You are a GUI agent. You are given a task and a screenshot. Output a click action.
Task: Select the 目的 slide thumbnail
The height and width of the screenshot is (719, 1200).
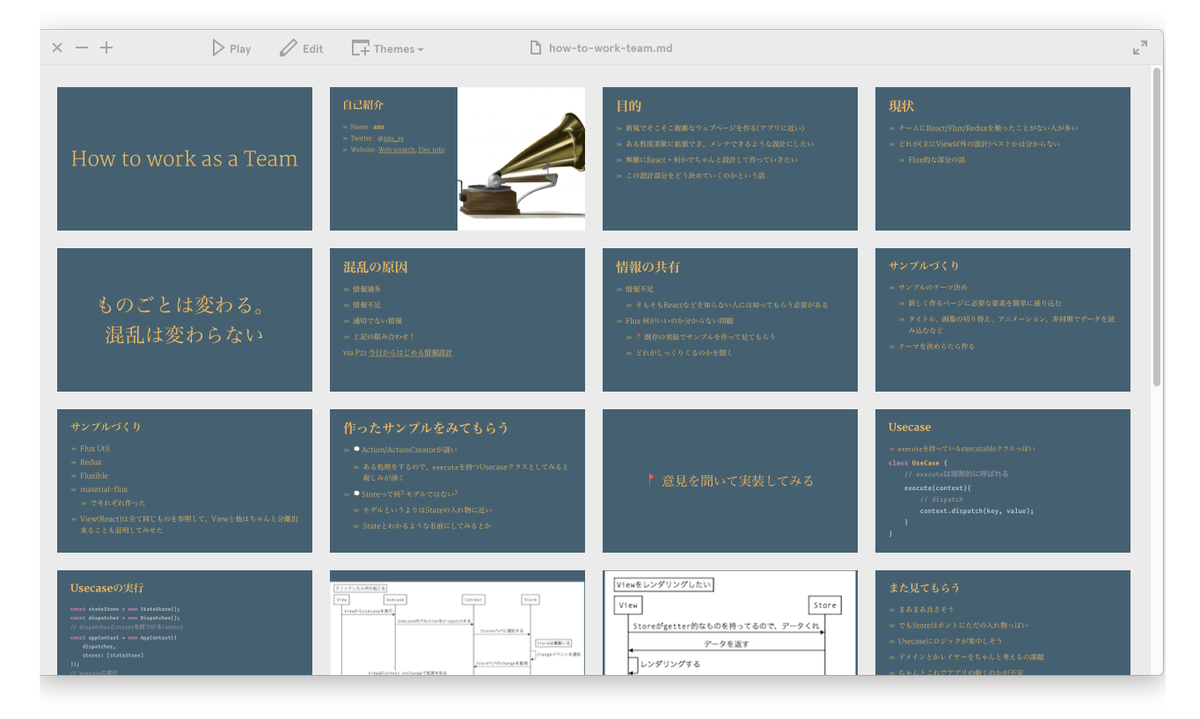[x=730, y=159]
